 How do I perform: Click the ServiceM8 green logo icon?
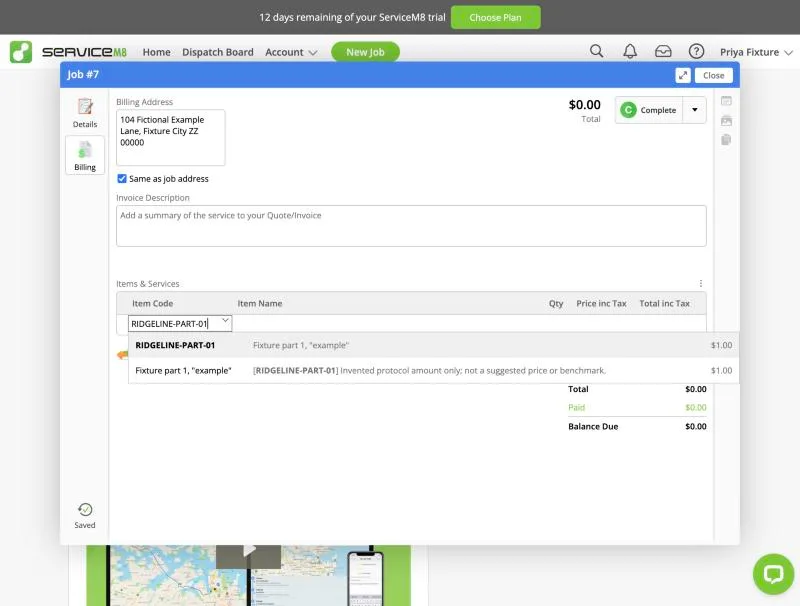(21, 52)
